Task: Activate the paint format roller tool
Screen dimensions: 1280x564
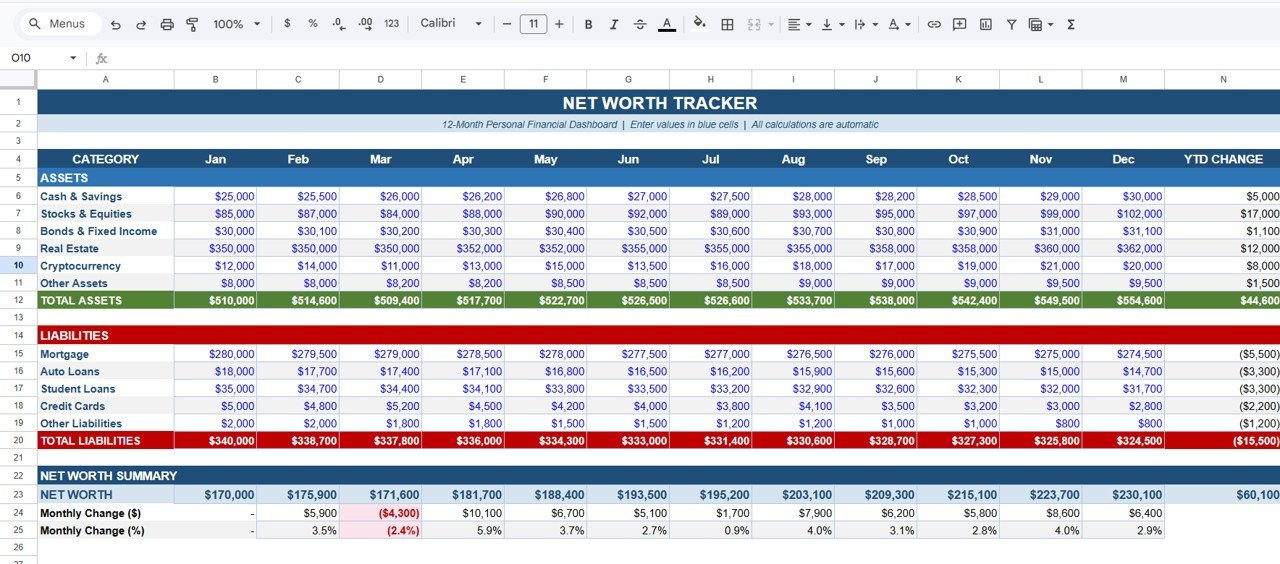Action: click(192, 24)
